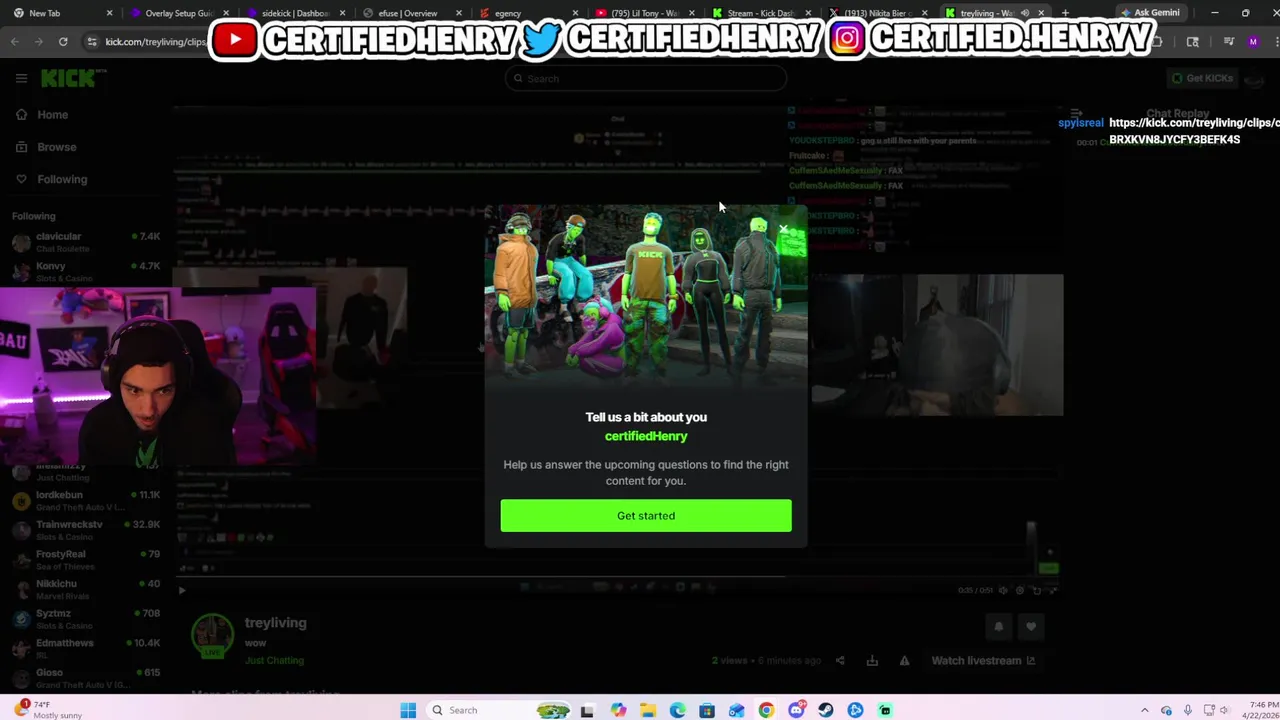Image resolution: width=1280 pixels, height=720 pixels.
Task: Focus the Kick search field
Action: pyautogui.click(x=646, y=78)
